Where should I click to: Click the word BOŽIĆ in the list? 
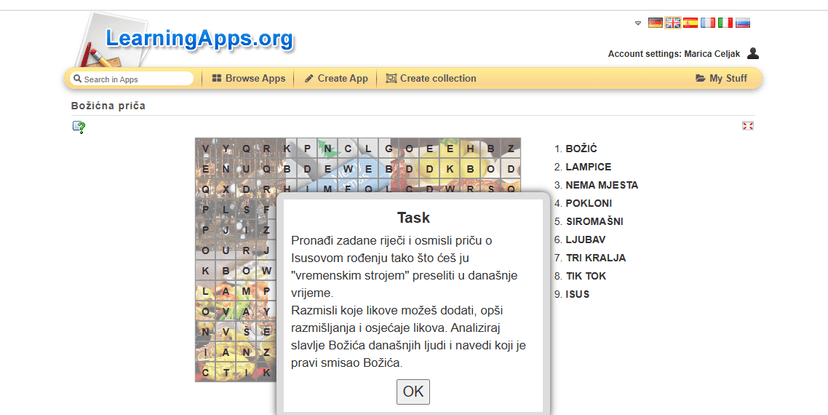point(581,148)
